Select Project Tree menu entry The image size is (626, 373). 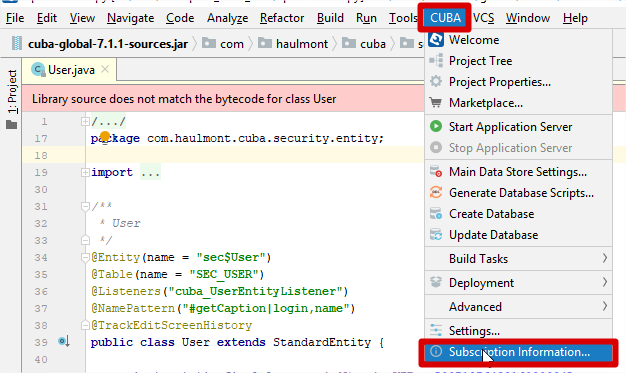(x=518, y=61)
